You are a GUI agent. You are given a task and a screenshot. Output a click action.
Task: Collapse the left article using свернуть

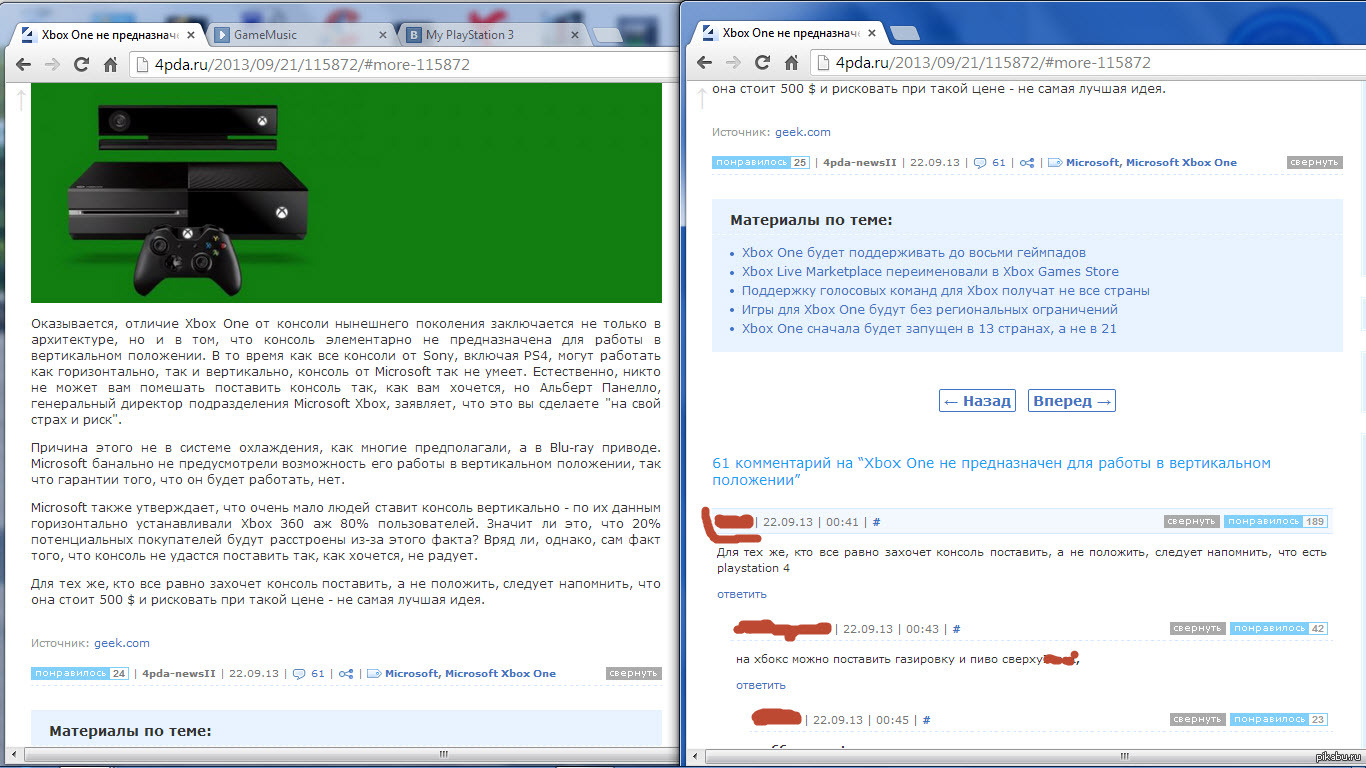633,673
